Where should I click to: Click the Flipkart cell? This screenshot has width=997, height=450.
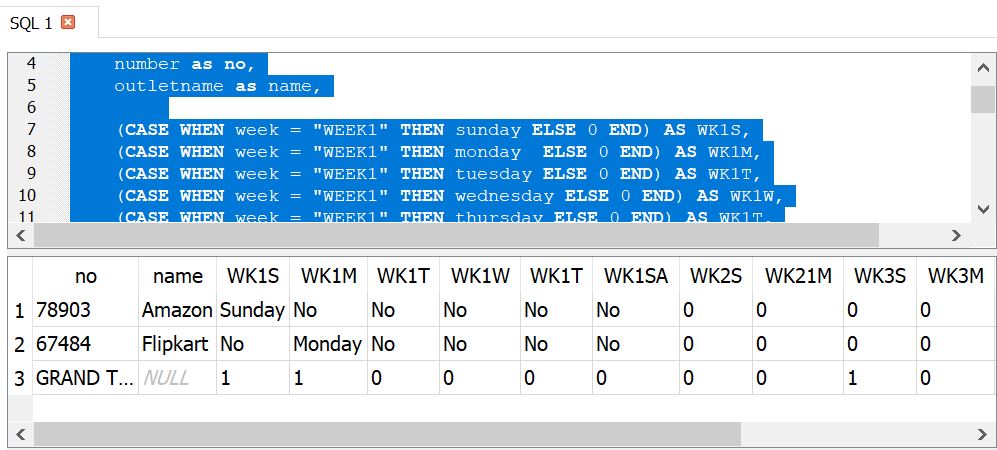click(177, 344)
